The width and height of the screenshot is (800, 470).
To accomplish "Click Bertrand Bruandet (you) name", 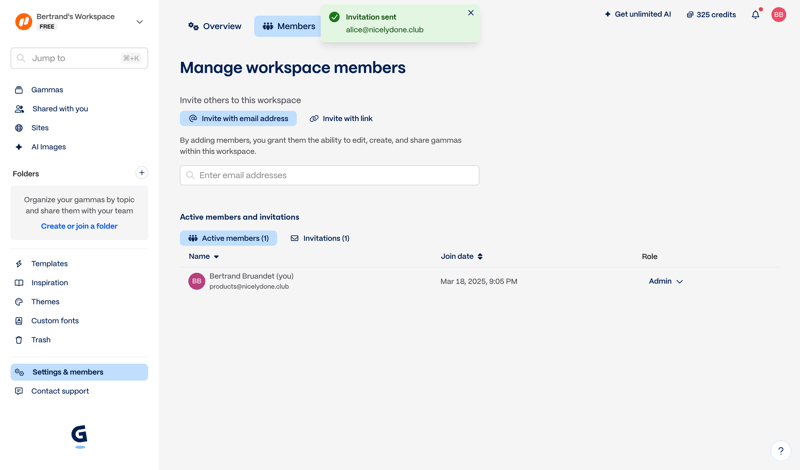I will click(x=252, y=276).
